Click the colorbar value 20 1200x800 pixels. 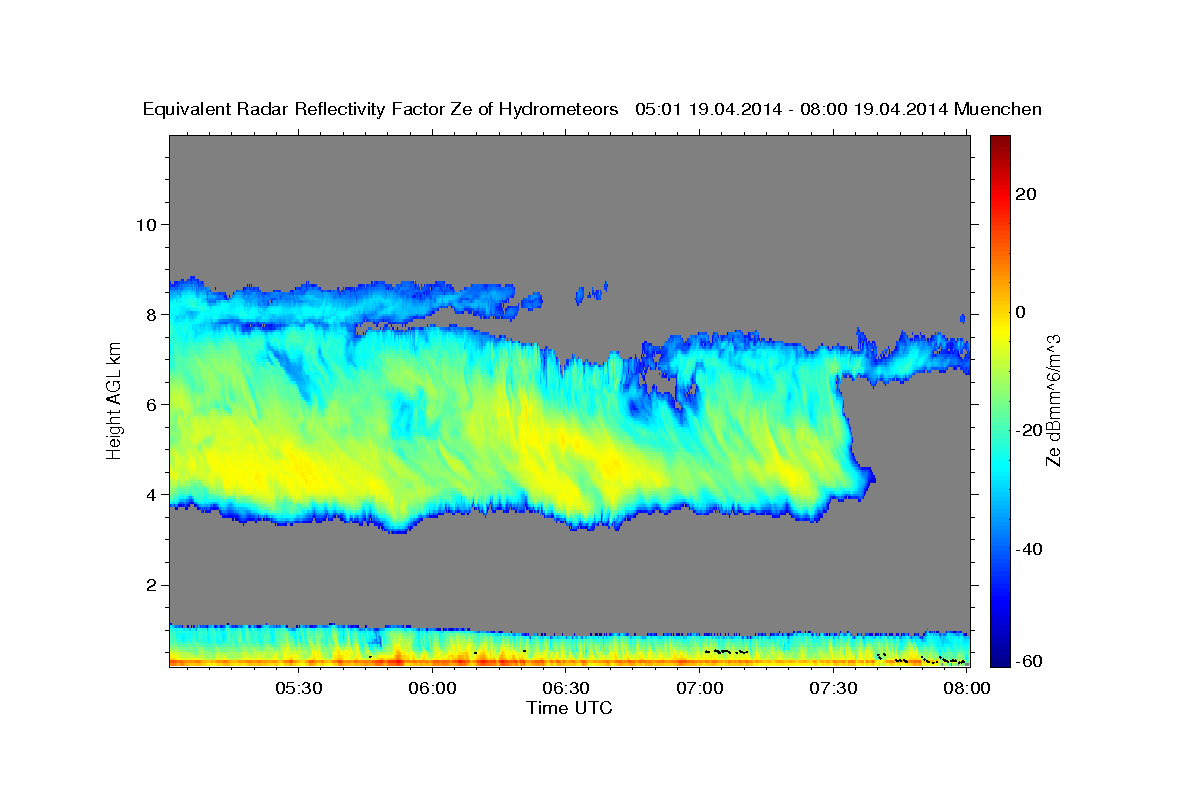tap(1024, 194)
